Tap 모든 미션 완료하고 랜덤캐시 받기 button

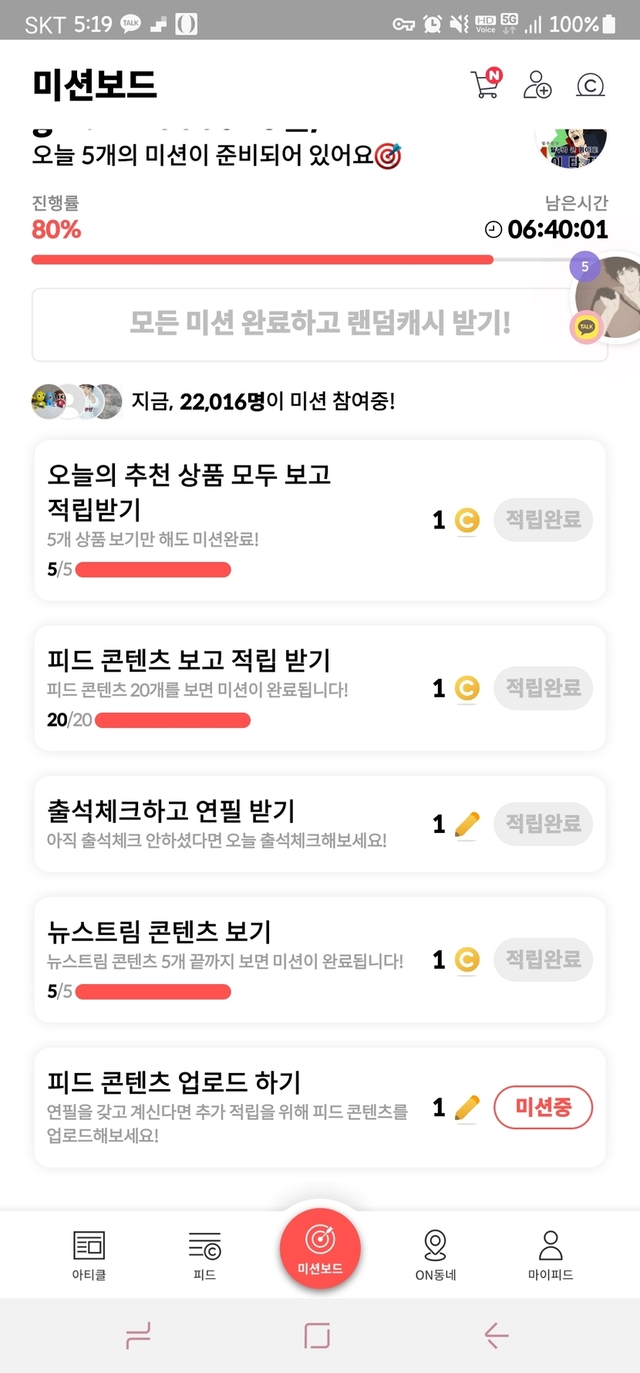point(319,324)
